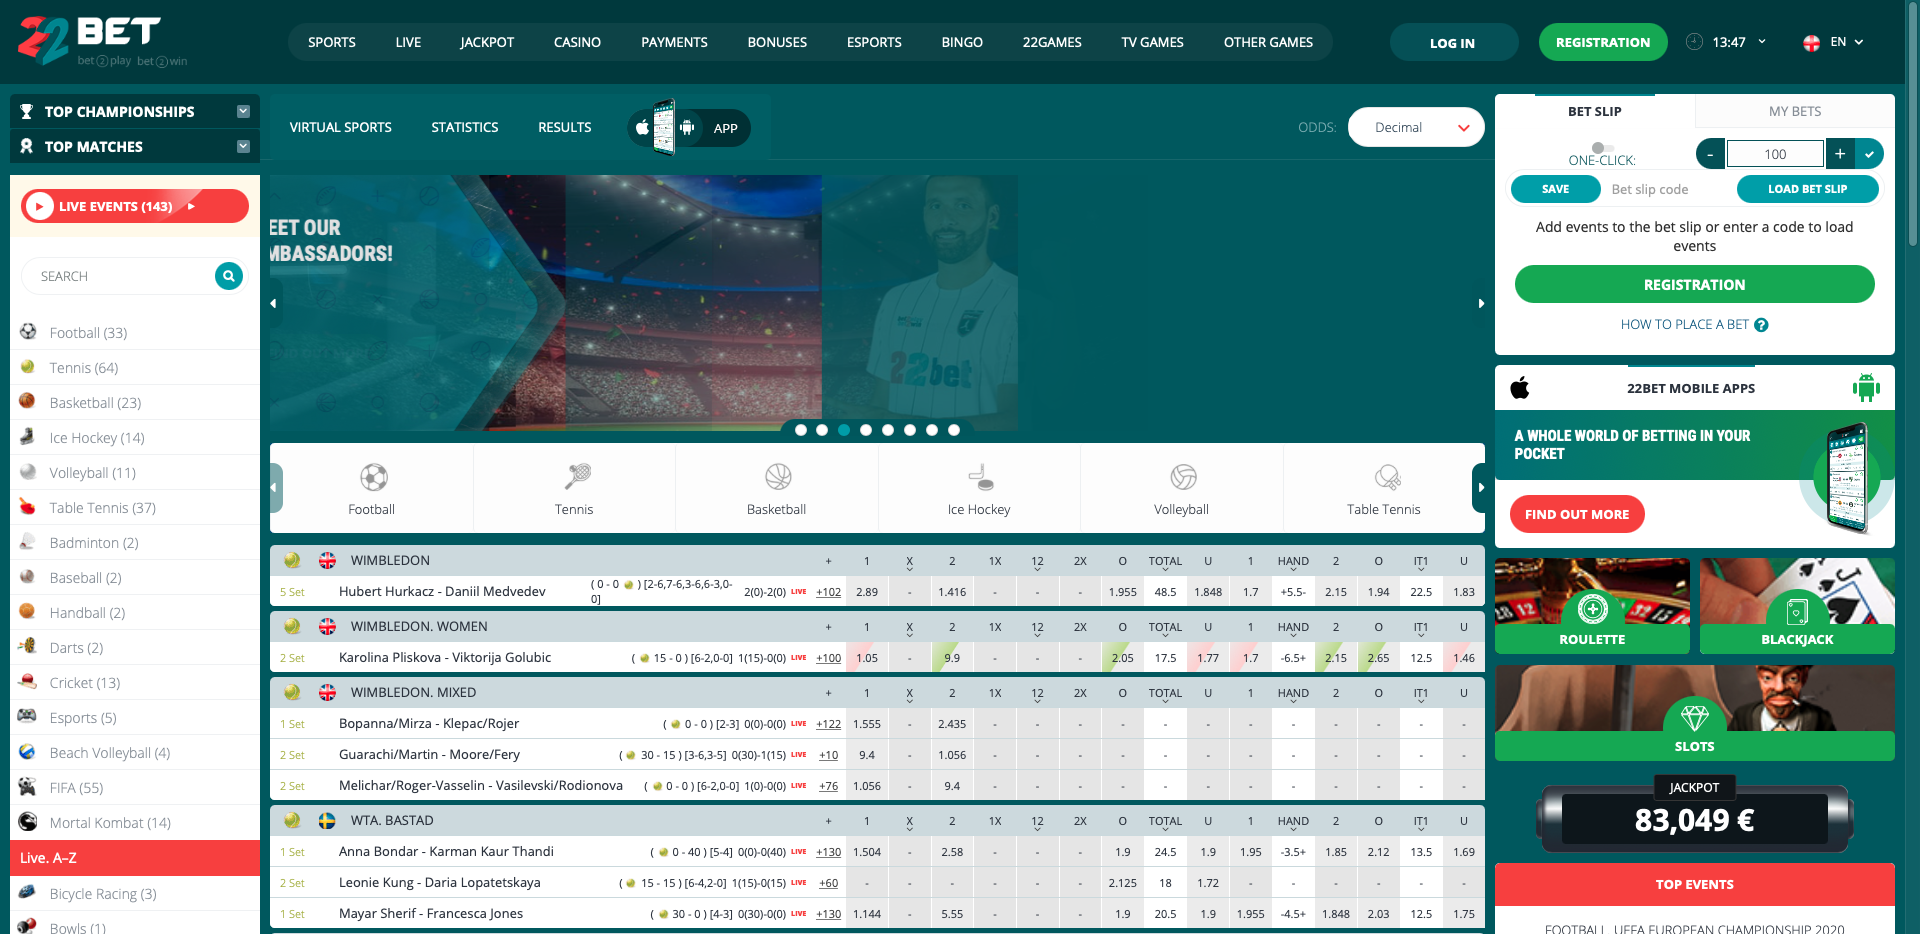Open EN language dropdown
This screenshot has height=934, width=1920.
click(x=1847, y=42)
